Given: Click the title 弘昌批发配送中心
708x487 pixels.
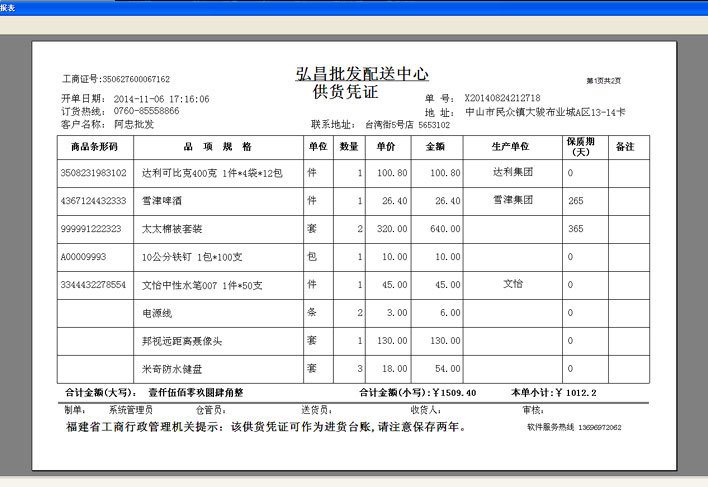Looking at the screenshot, I should (x=362, y=74).
